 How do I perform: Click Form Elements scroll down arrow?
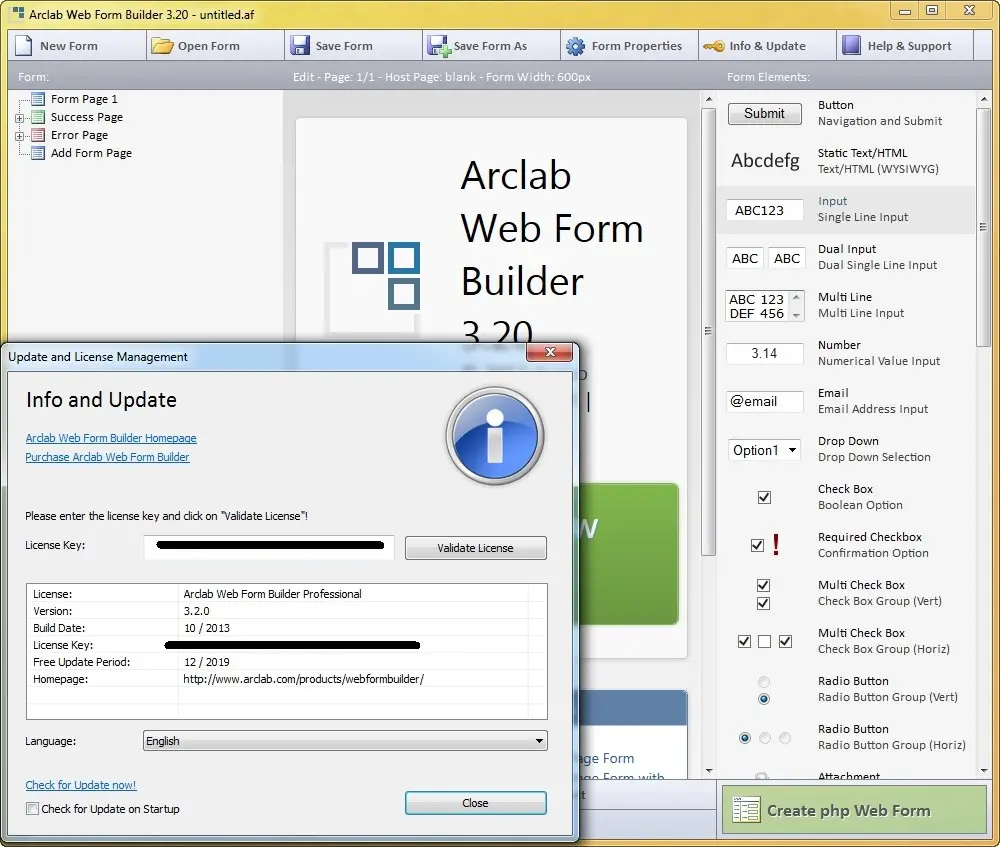[983, 770]
